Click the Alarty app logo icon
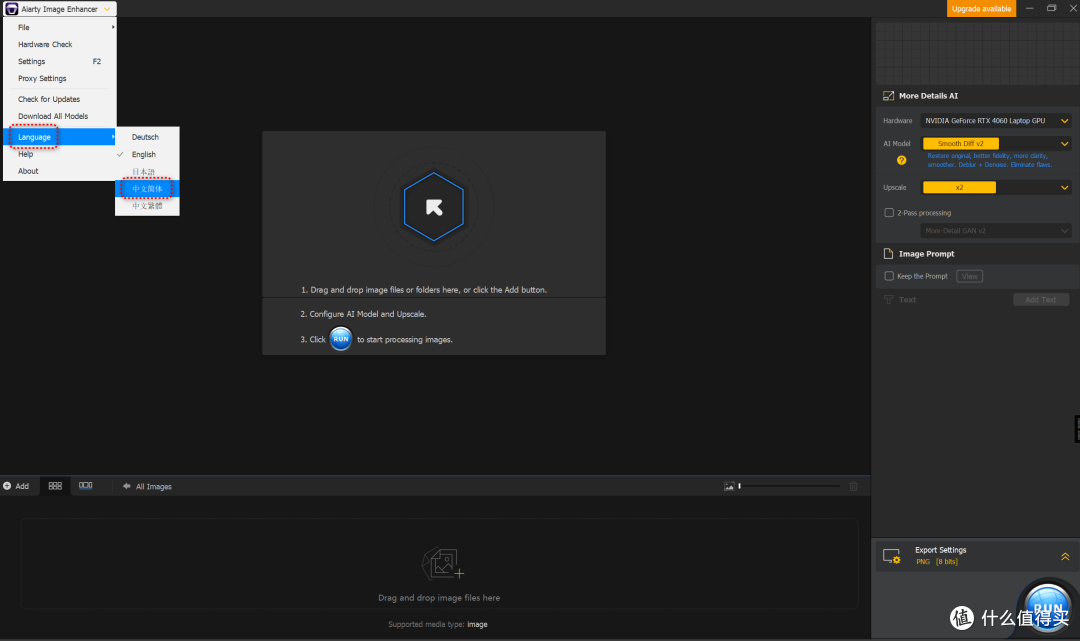This screenshot has height=641, width=1080. 12,9
